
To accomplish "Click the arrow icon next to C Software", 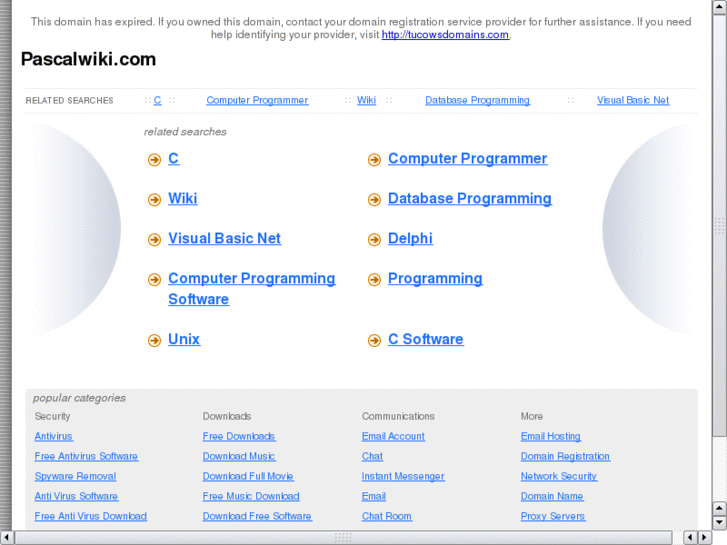I will pyautogui.click(x=374, y=341).
